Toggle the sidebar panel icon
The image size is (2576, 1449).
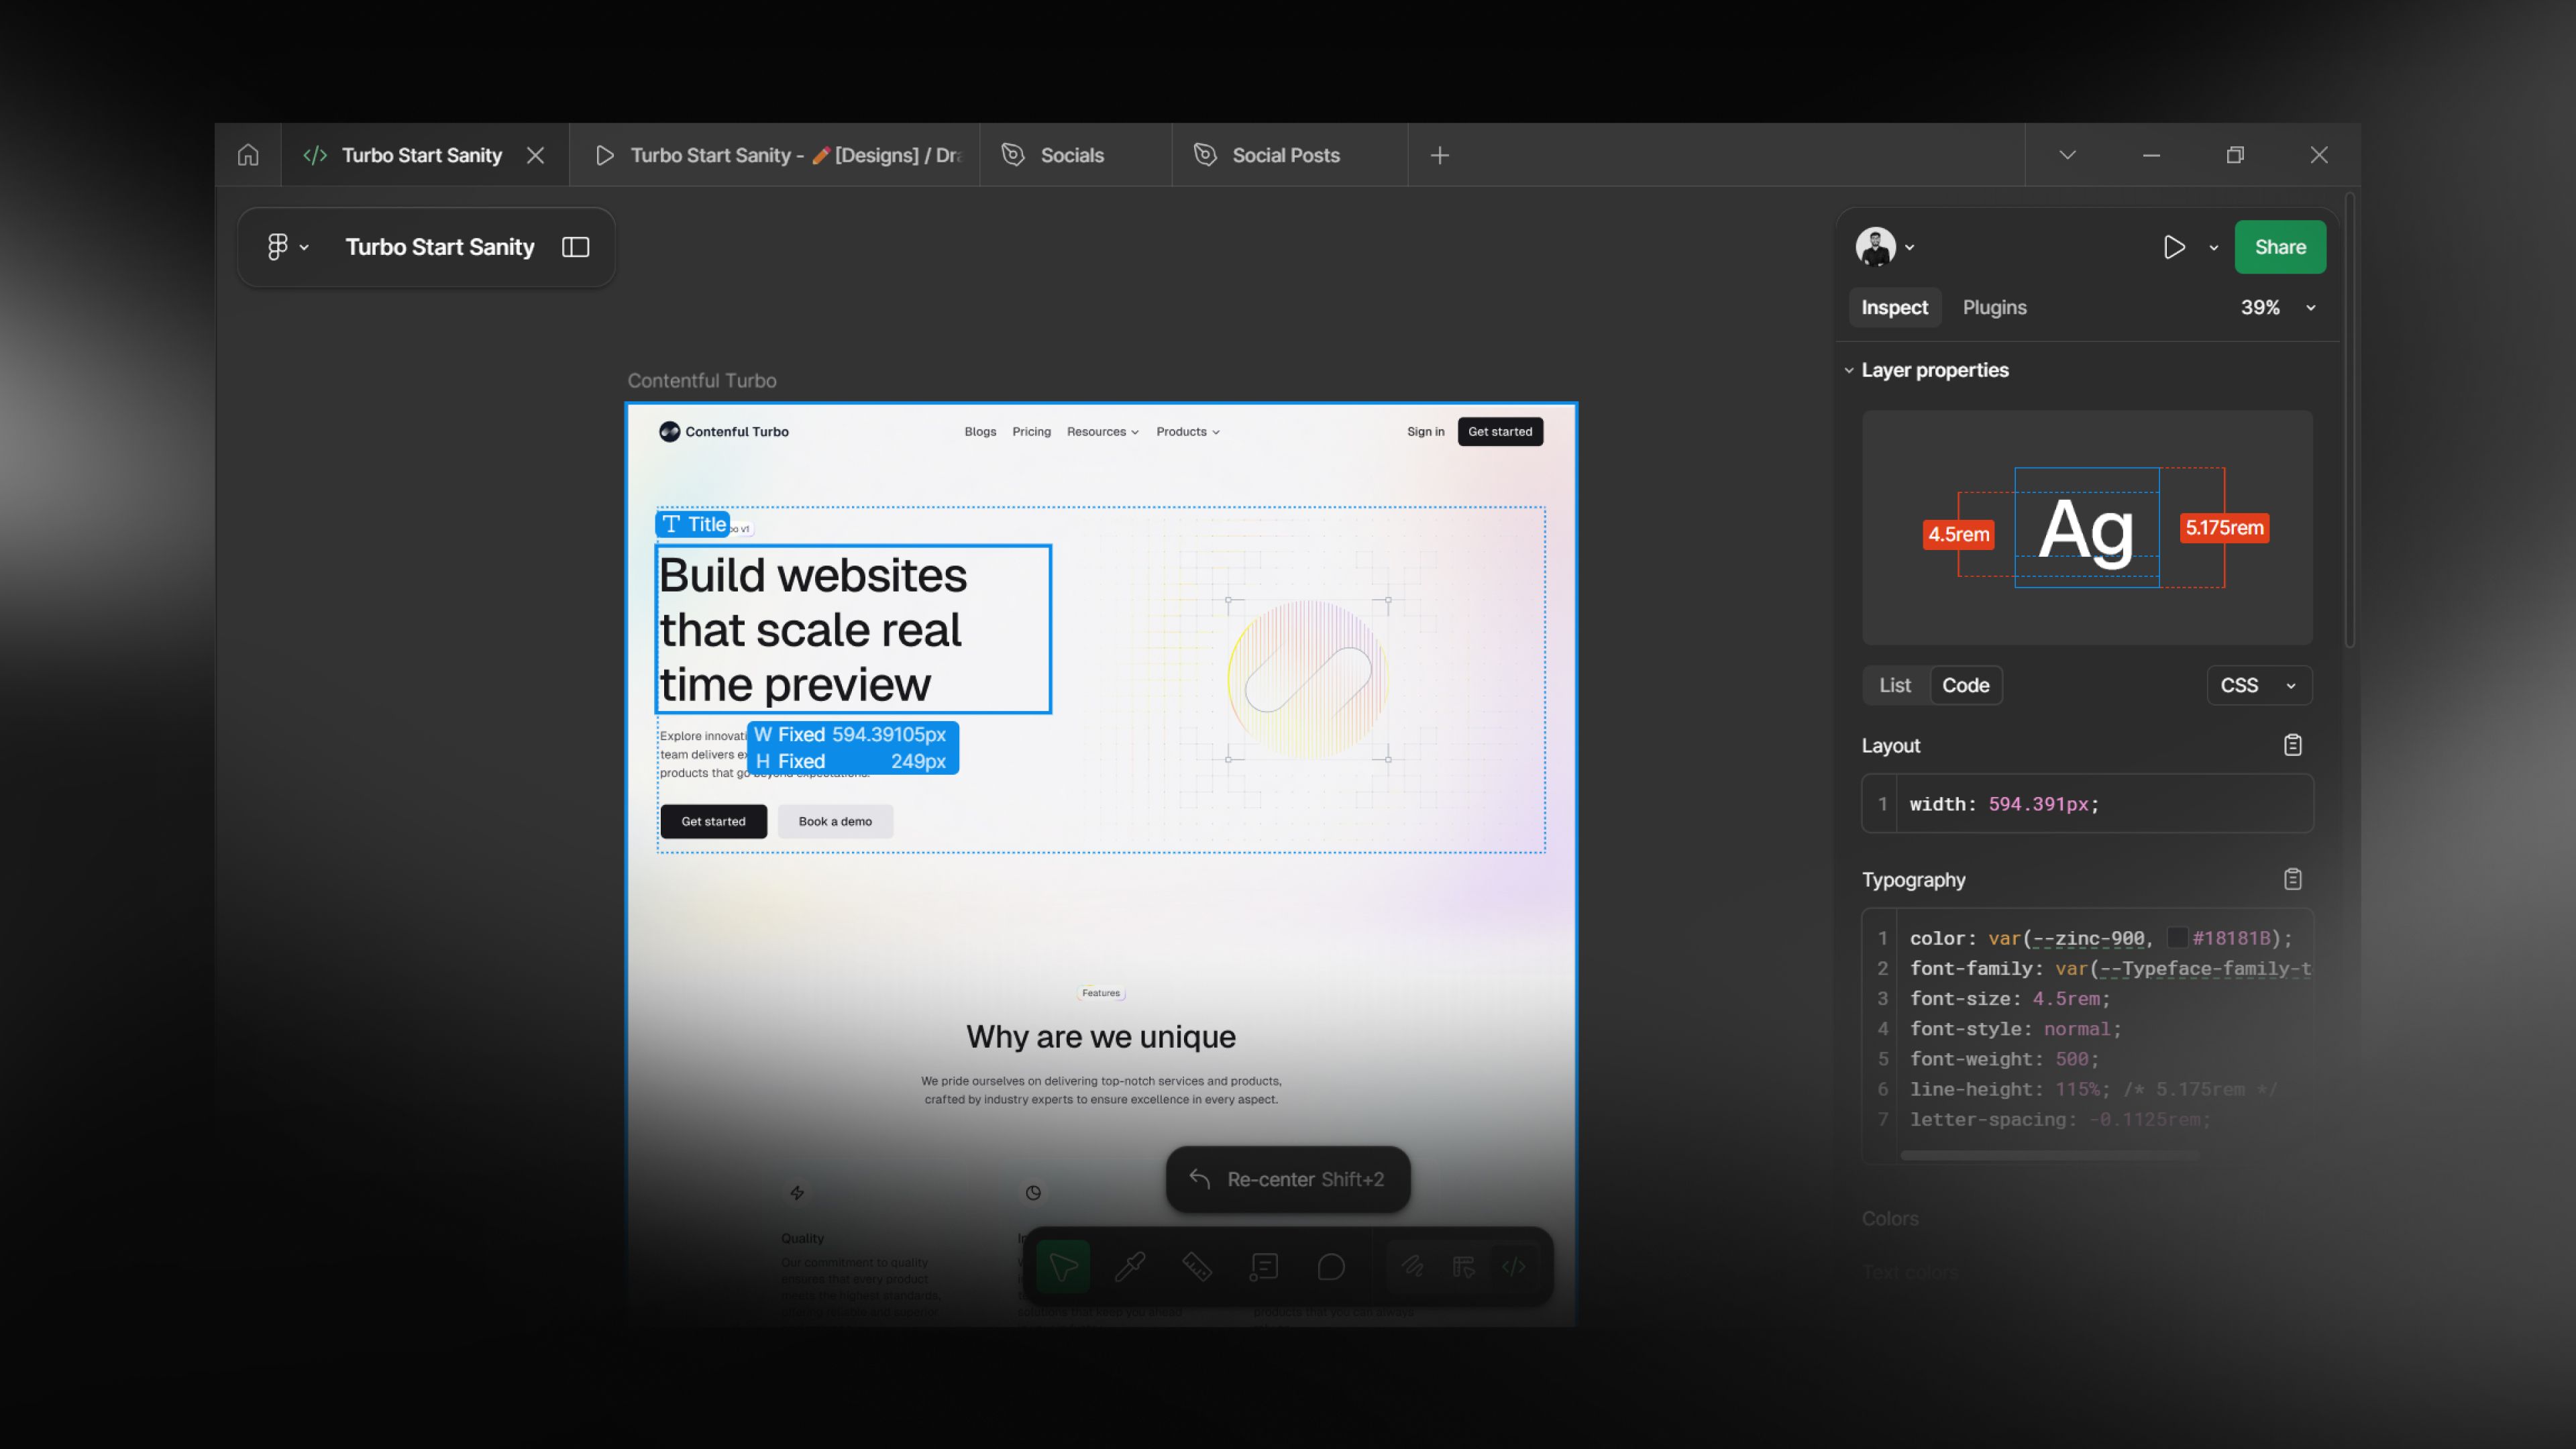point(575,247)
